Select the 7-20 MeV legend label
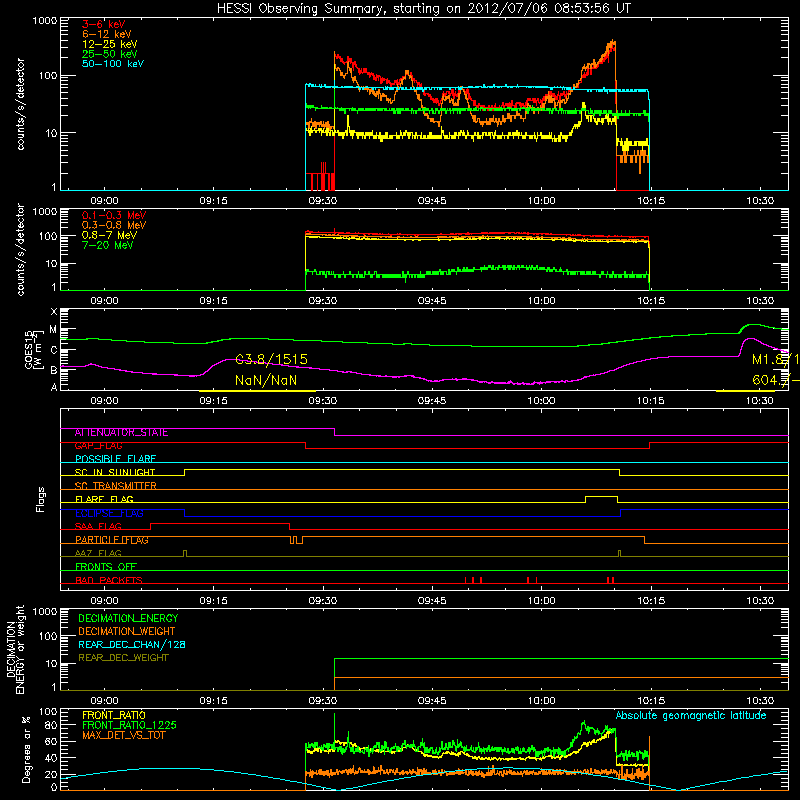Screen dimensions: 800x800 pyautogui.click(x=108, y=245)
